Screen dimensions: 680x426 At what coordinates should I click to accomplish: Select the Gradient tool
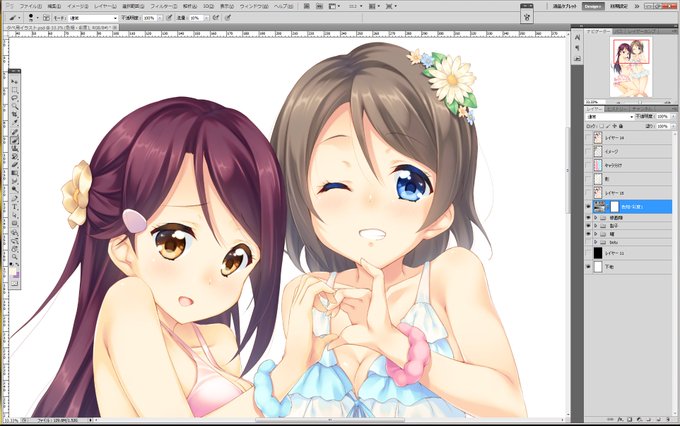click(14, 174)
